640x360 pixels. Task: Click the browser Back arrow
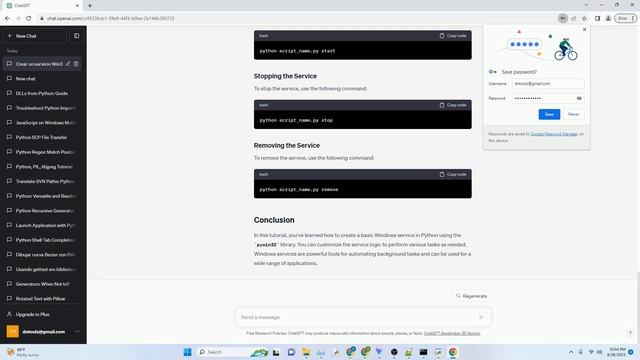click(7, 18)
